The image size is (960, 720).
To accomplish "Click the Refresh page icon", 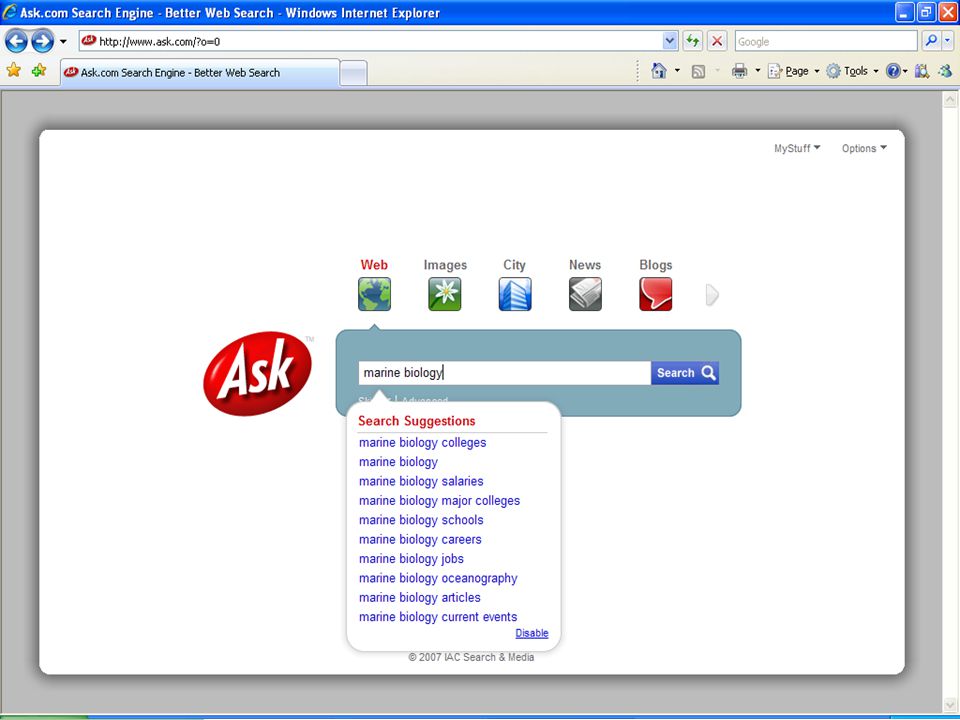I will (692, 42).
